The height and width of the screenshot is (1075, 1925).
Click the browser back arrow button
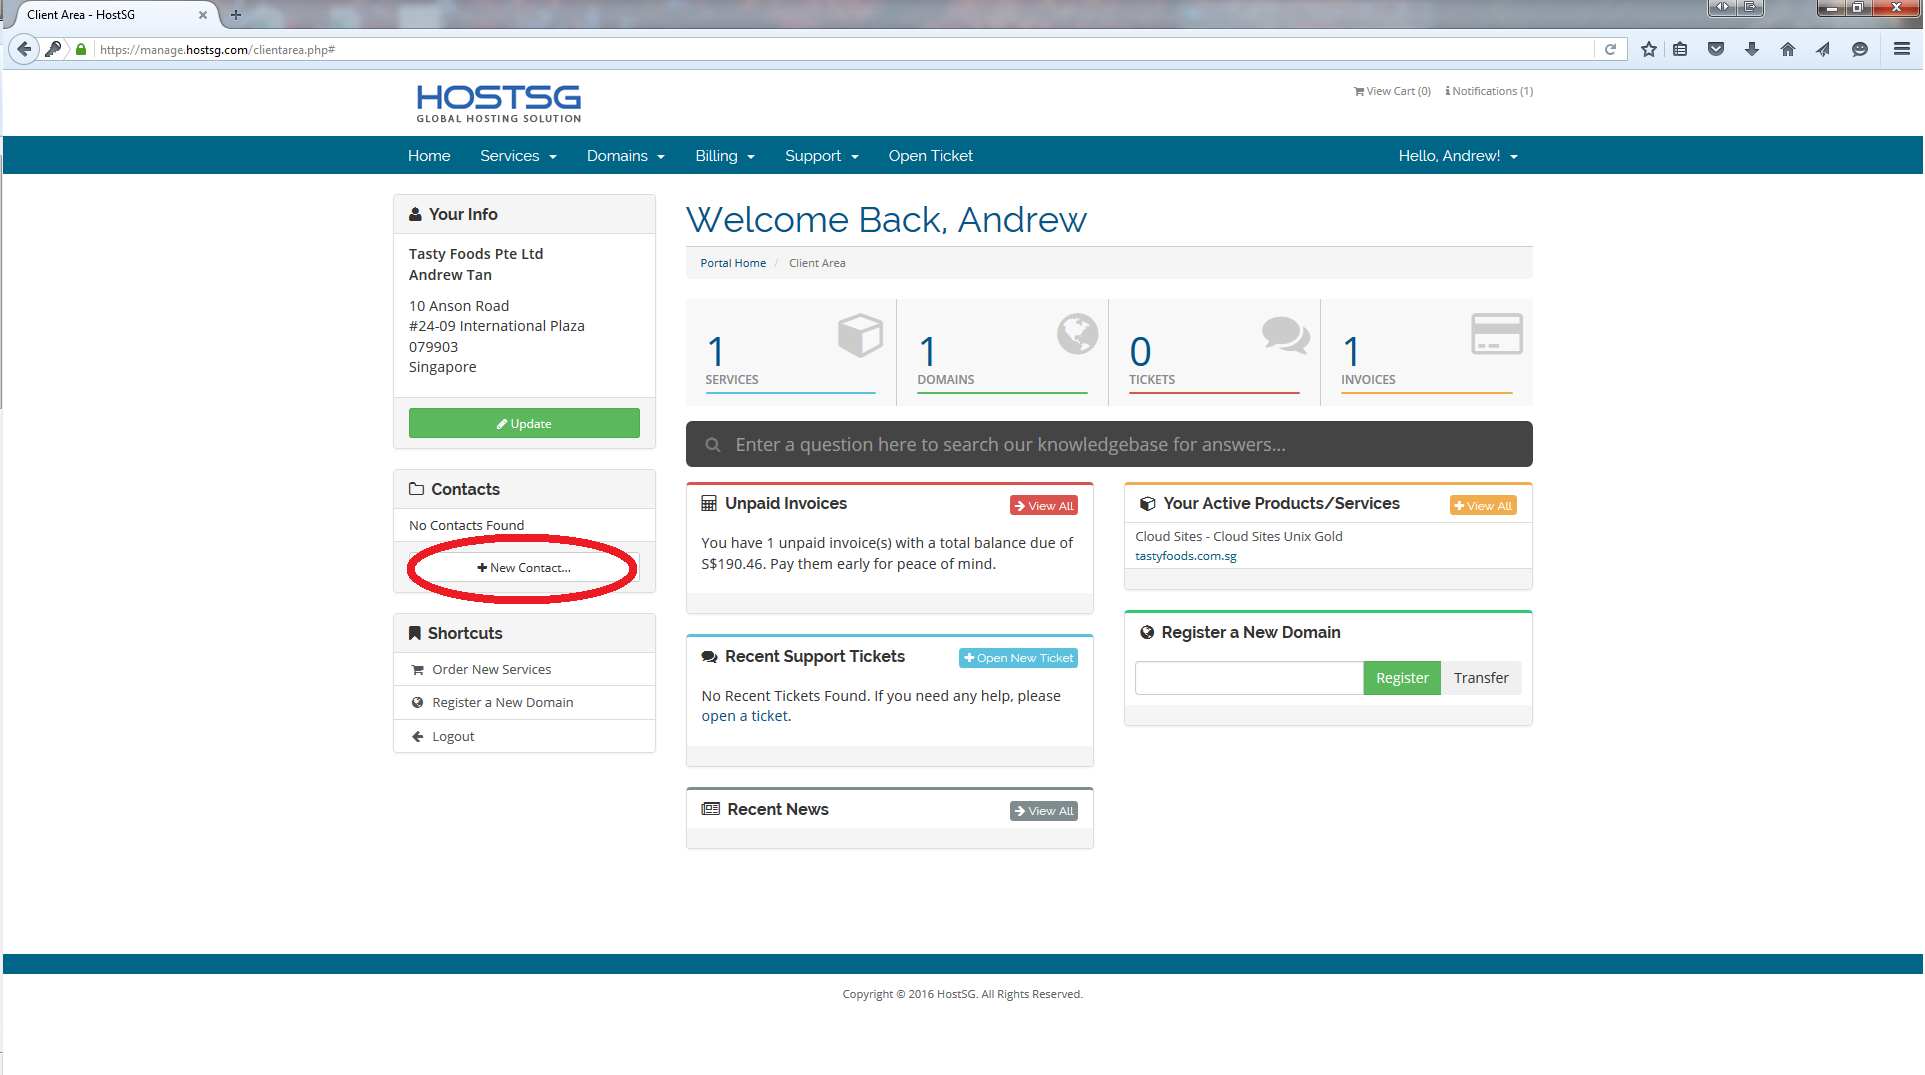coord(25,49)
